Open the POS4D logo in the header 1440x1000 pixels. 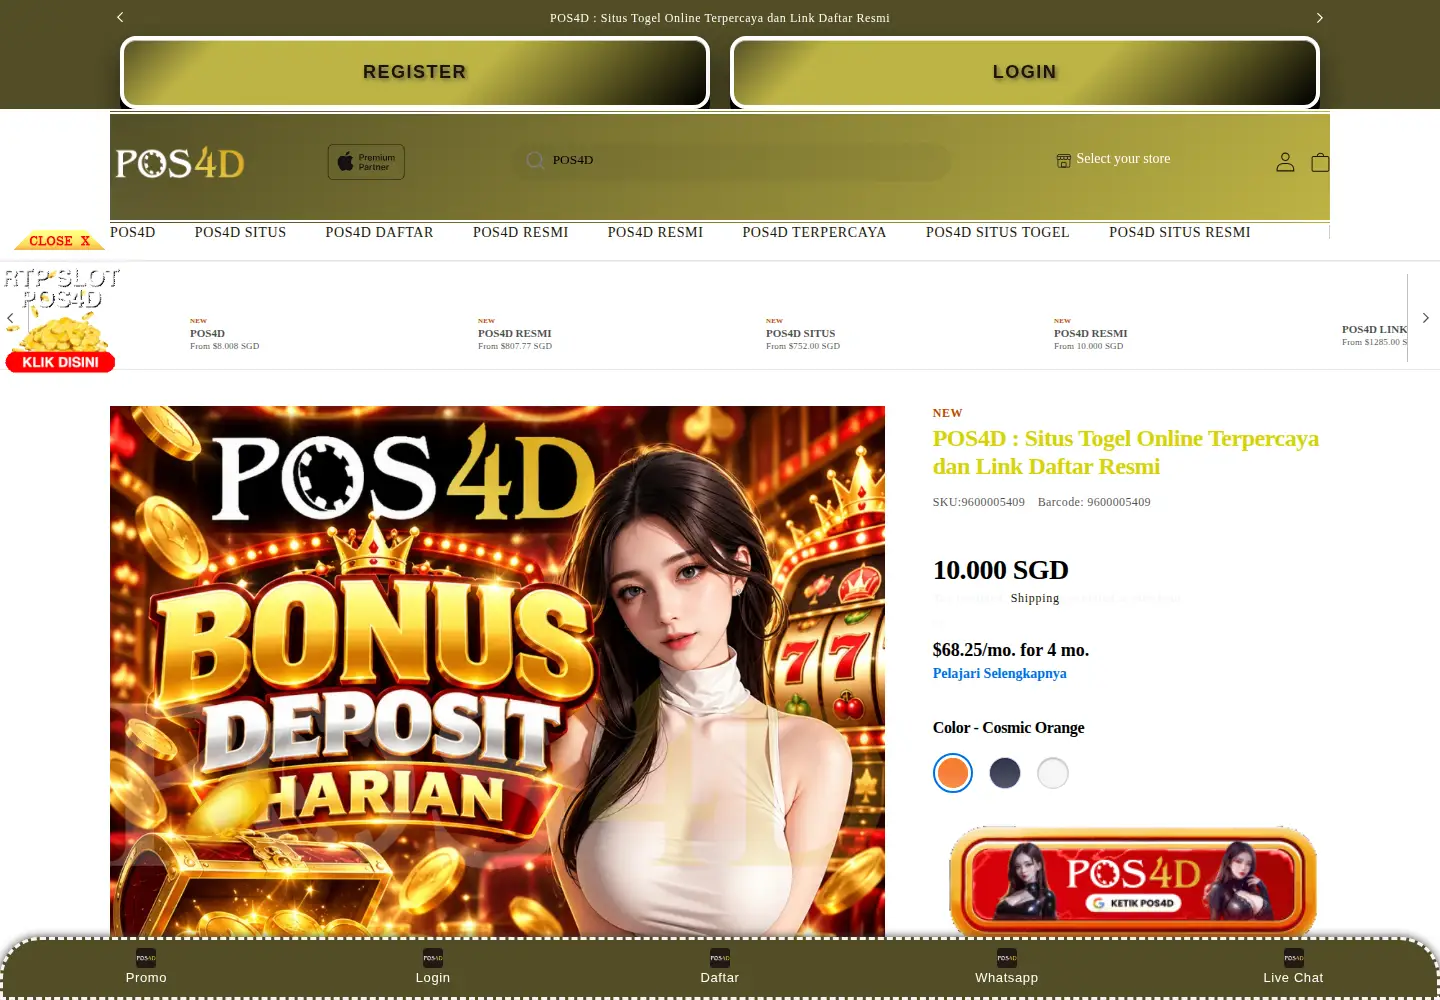tap(180, 162)
